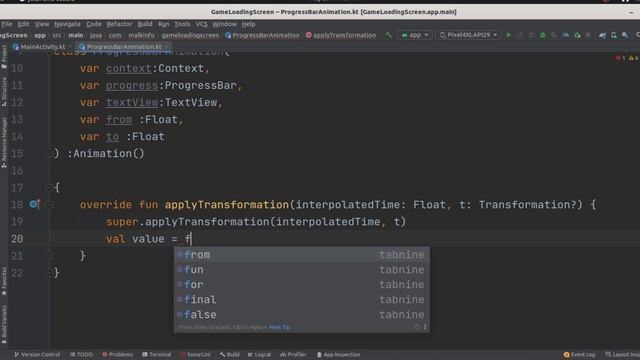Open the Favorites sidebar panel
Viewport: 640px width, 360px height.
[4, 281]
